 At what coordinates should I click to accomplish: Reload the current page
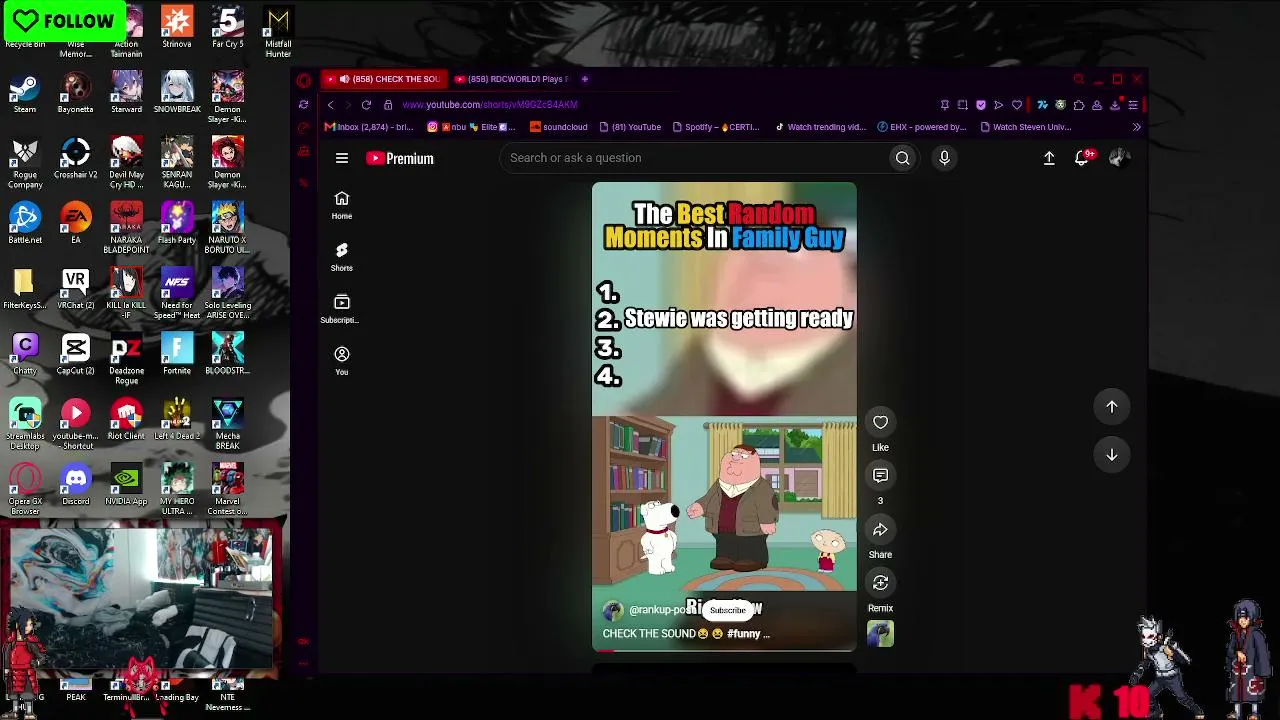pos(366,105)
